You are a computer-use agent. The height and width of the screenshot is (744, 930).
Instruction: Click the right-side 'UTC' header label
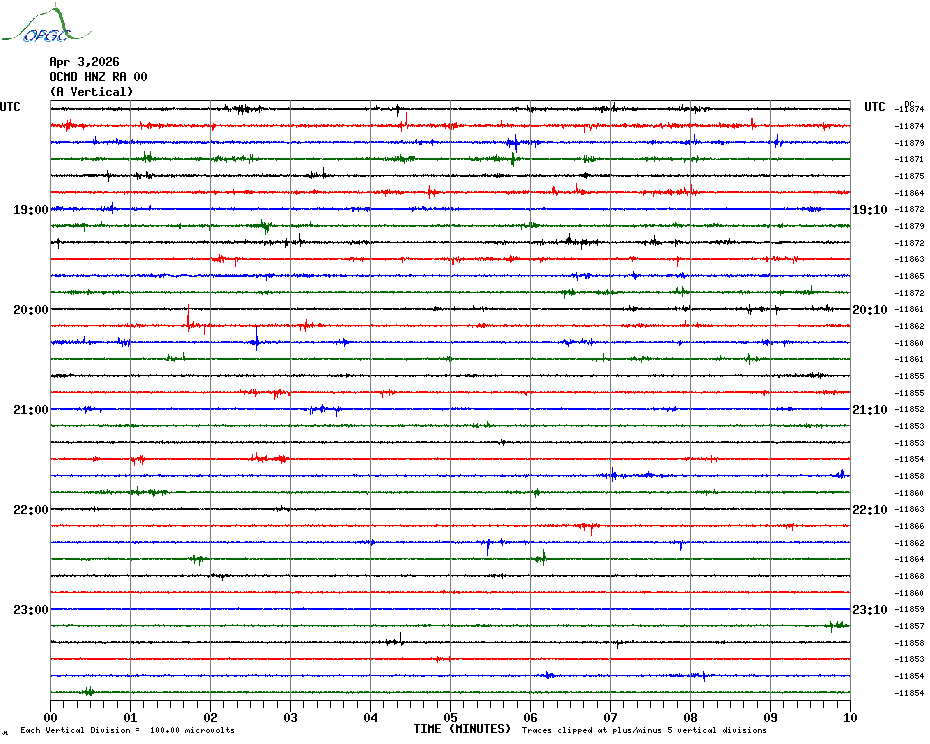pyautogui.click(x=874, y=107)
